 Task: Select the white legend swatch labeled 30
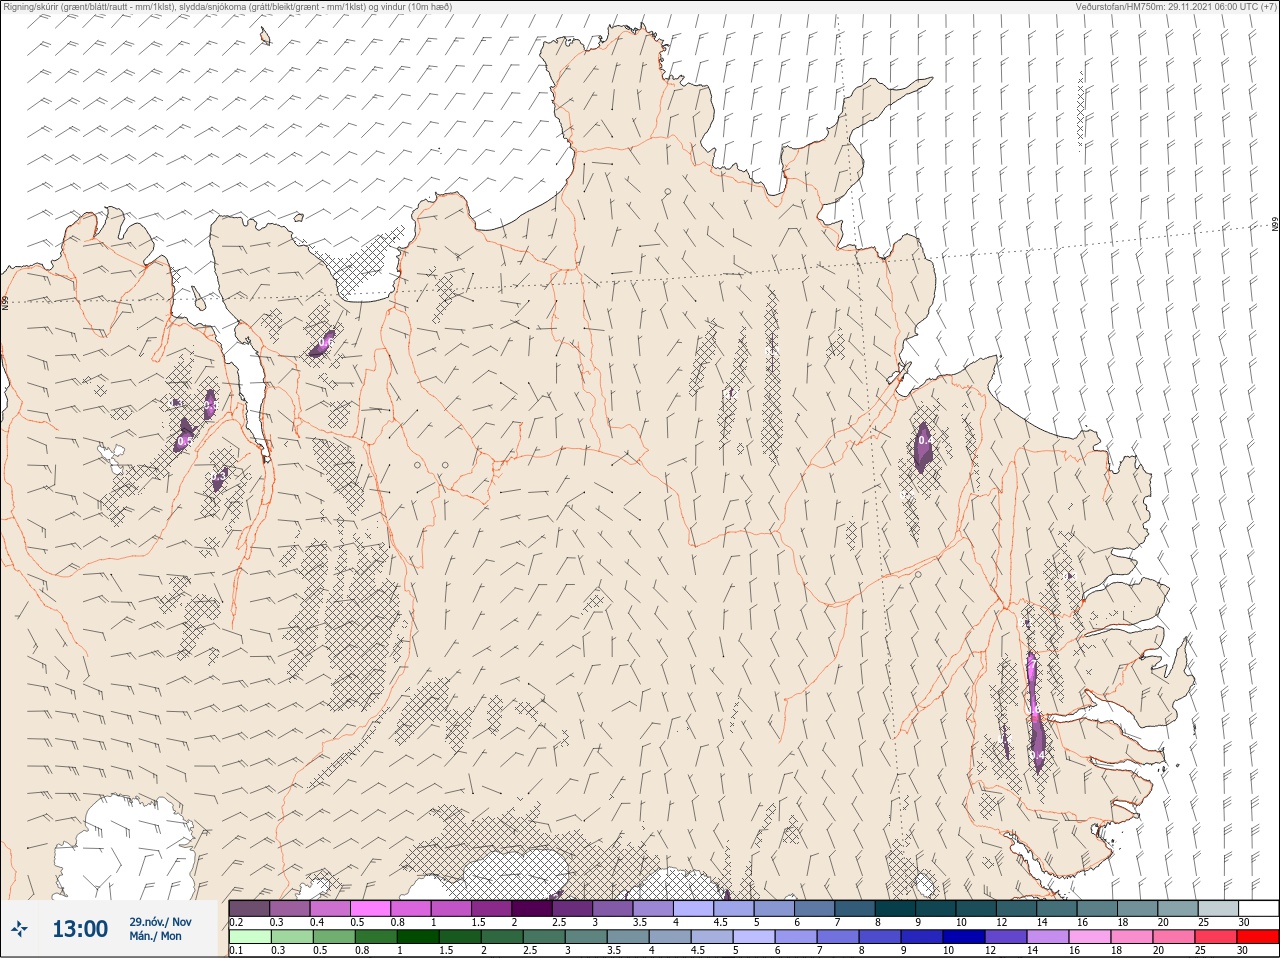(x=1258, y=907)
